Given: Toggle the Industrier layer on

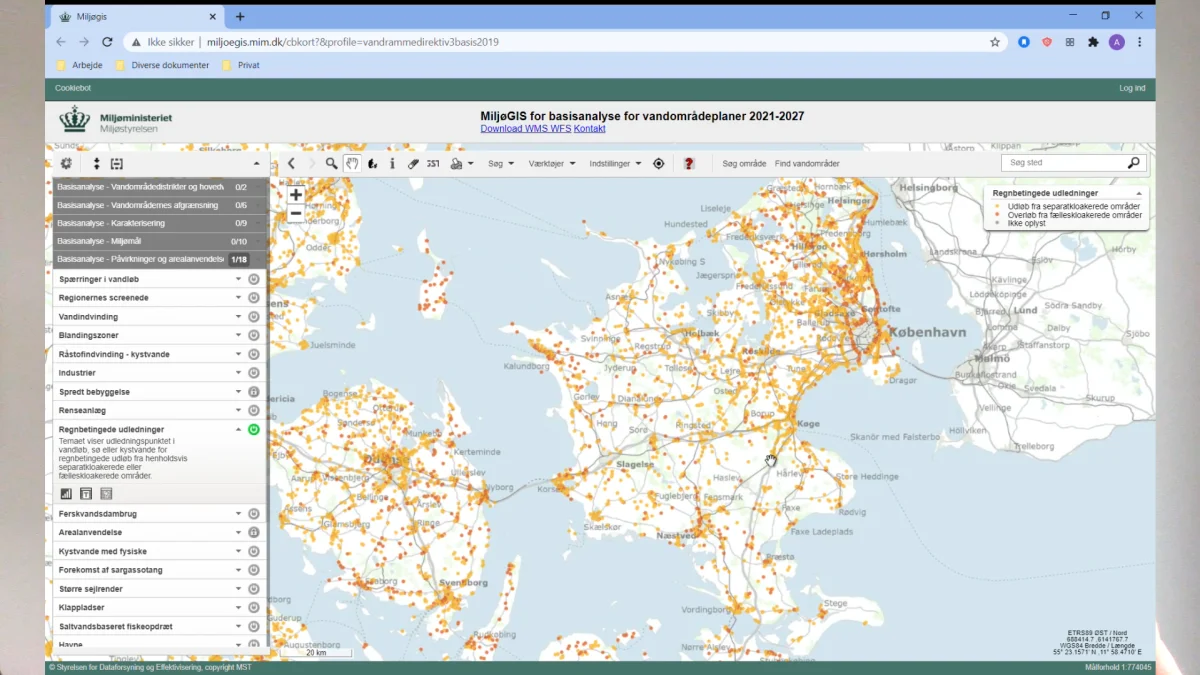Looking at the screenshot, I should pyautogui.click(x=254, y=373).
